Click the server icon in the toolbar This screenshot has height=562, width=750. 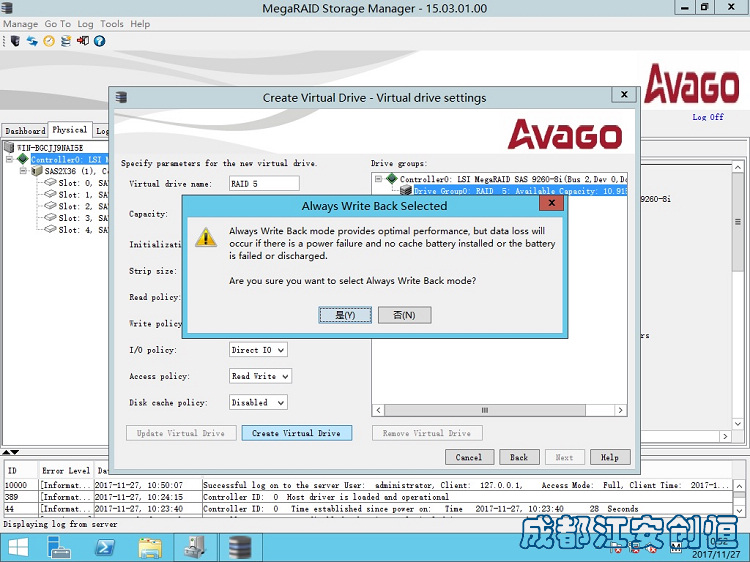click(x=15, y=41)
